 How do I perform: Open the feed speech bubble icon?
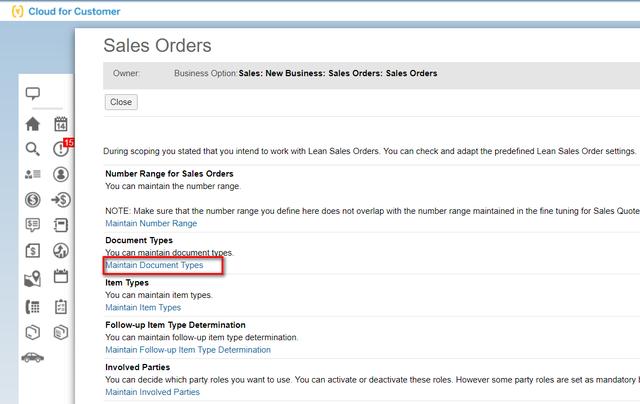click(33, 93)
